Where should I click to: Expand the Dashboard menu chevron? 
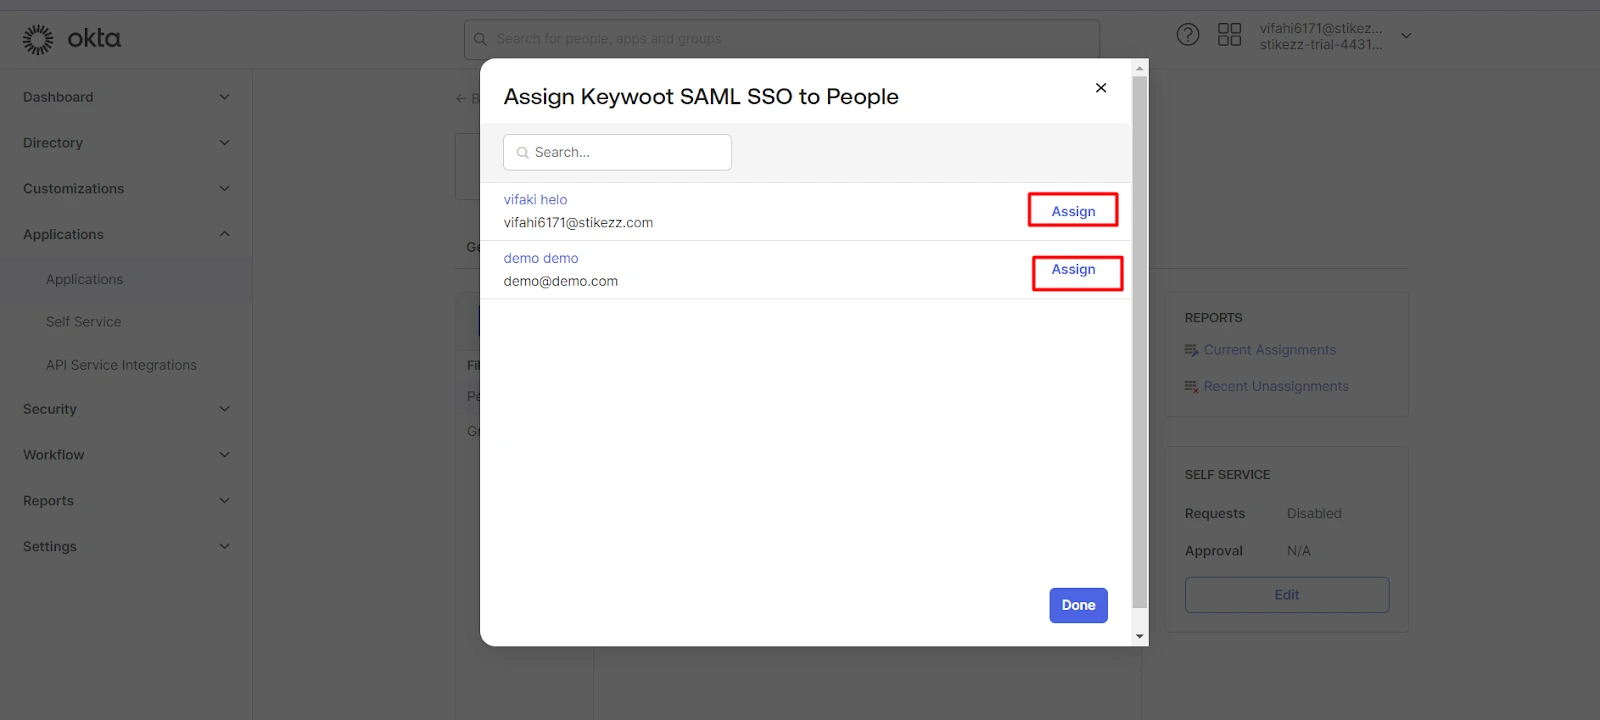tap(224, 97)
